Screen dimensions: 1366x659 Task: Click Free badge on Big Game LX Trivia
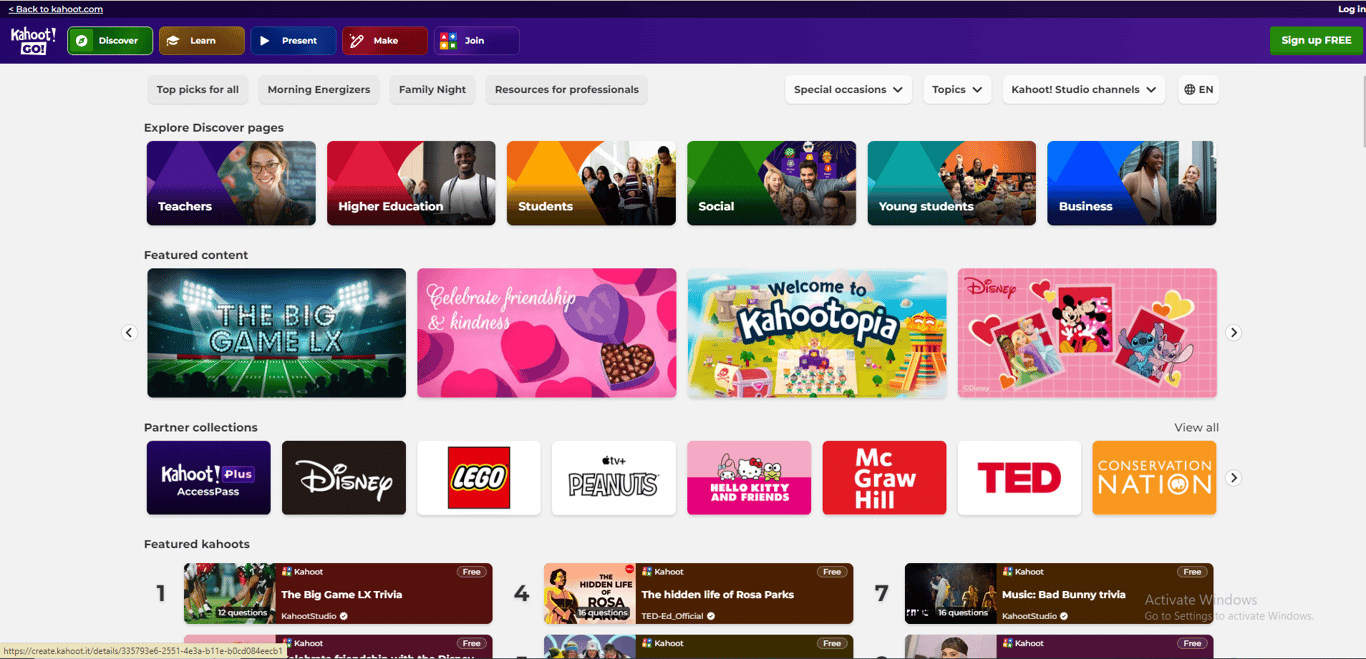pyautogui.click(x=472, y=572)
